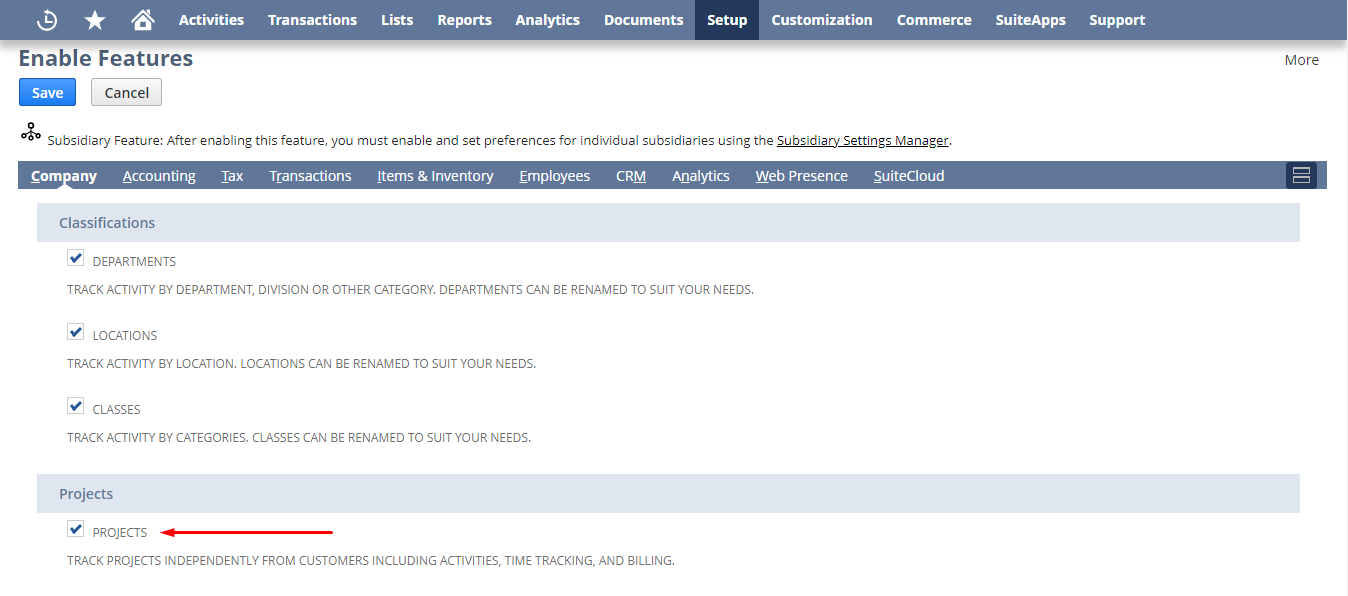Switch to the Accounting subtab
1348x596 pixels.
pyautogui.click(x=159, y=175)
